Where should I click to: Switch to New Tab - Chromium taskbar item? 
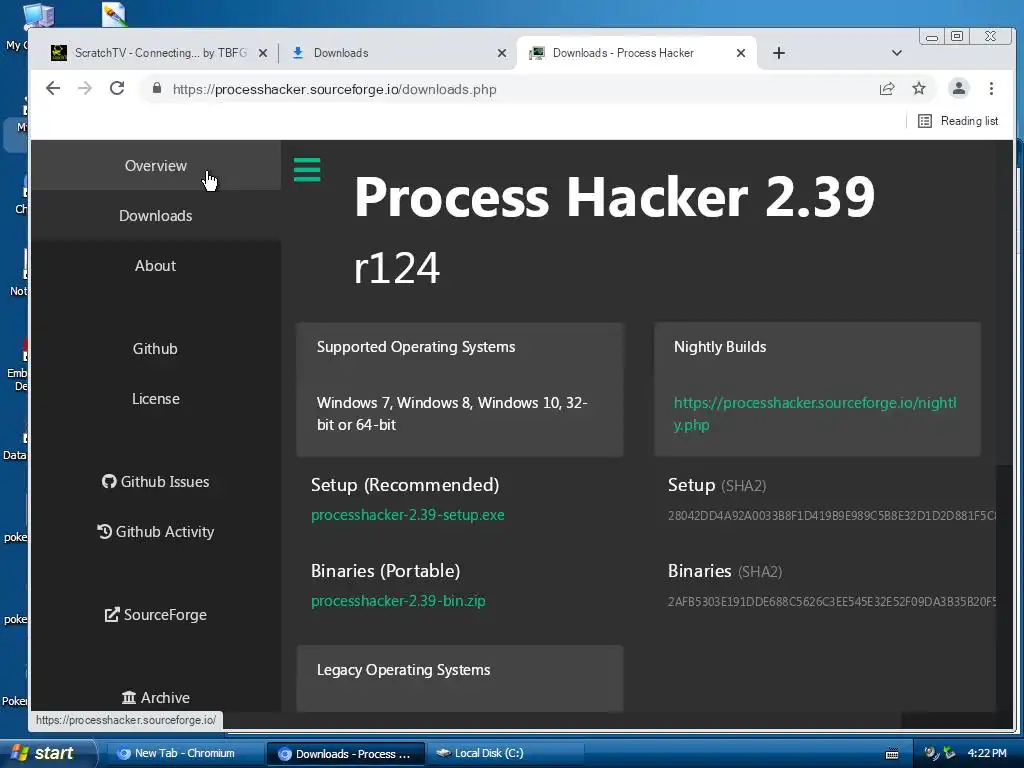click(184, 754)
